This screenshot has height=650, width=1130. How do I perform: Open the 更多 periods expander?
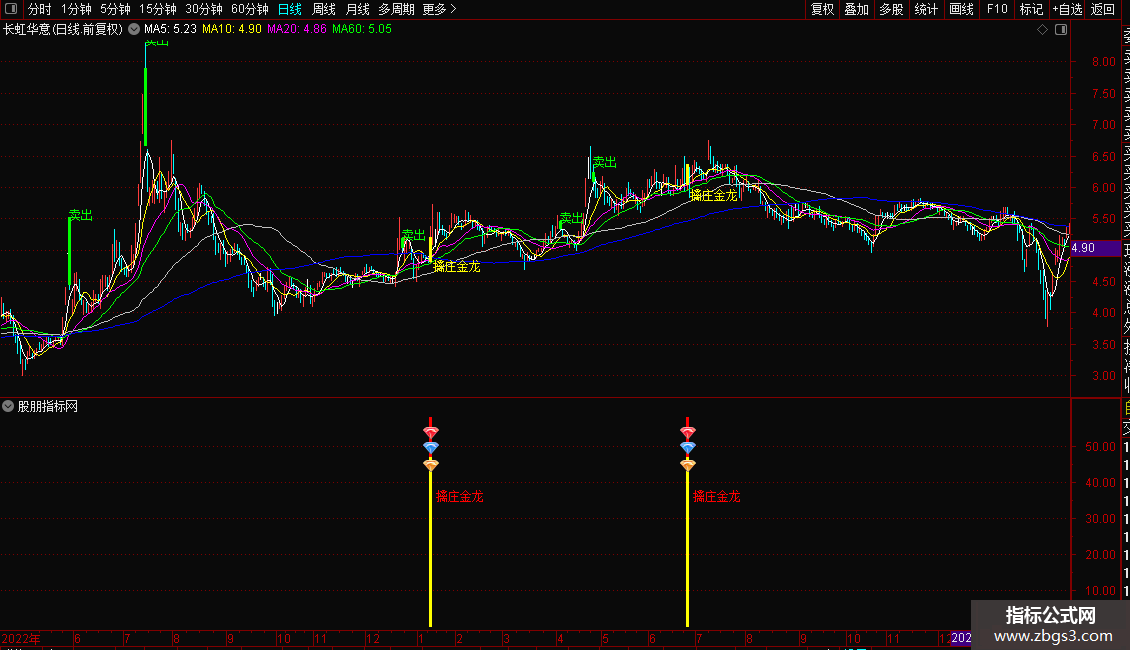point(440,9)
